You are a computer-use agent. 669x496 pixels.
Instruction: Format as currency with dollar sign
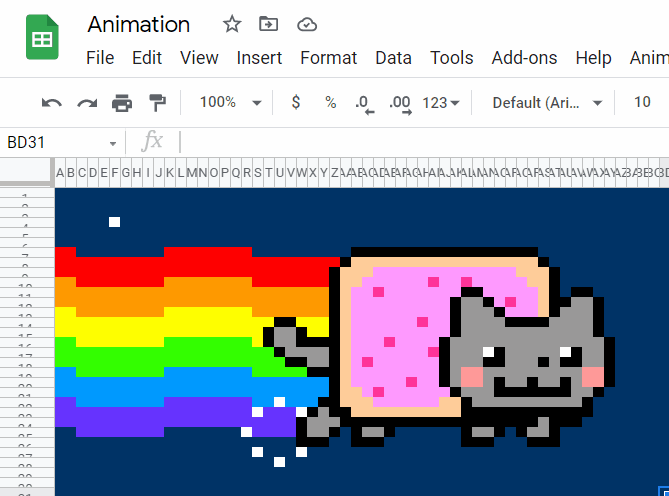tap(296, 102)
